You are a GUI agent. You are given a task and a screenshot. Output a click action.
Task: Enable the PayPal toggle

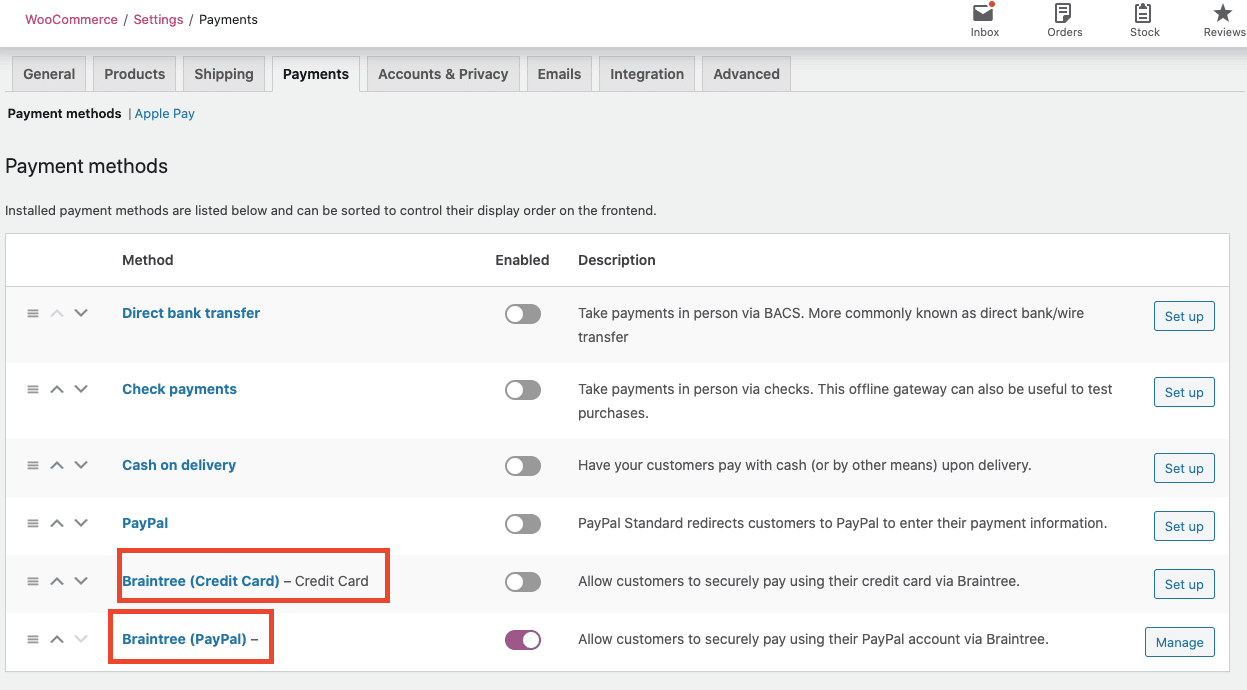pyautogui.click(x=522, y=524)
